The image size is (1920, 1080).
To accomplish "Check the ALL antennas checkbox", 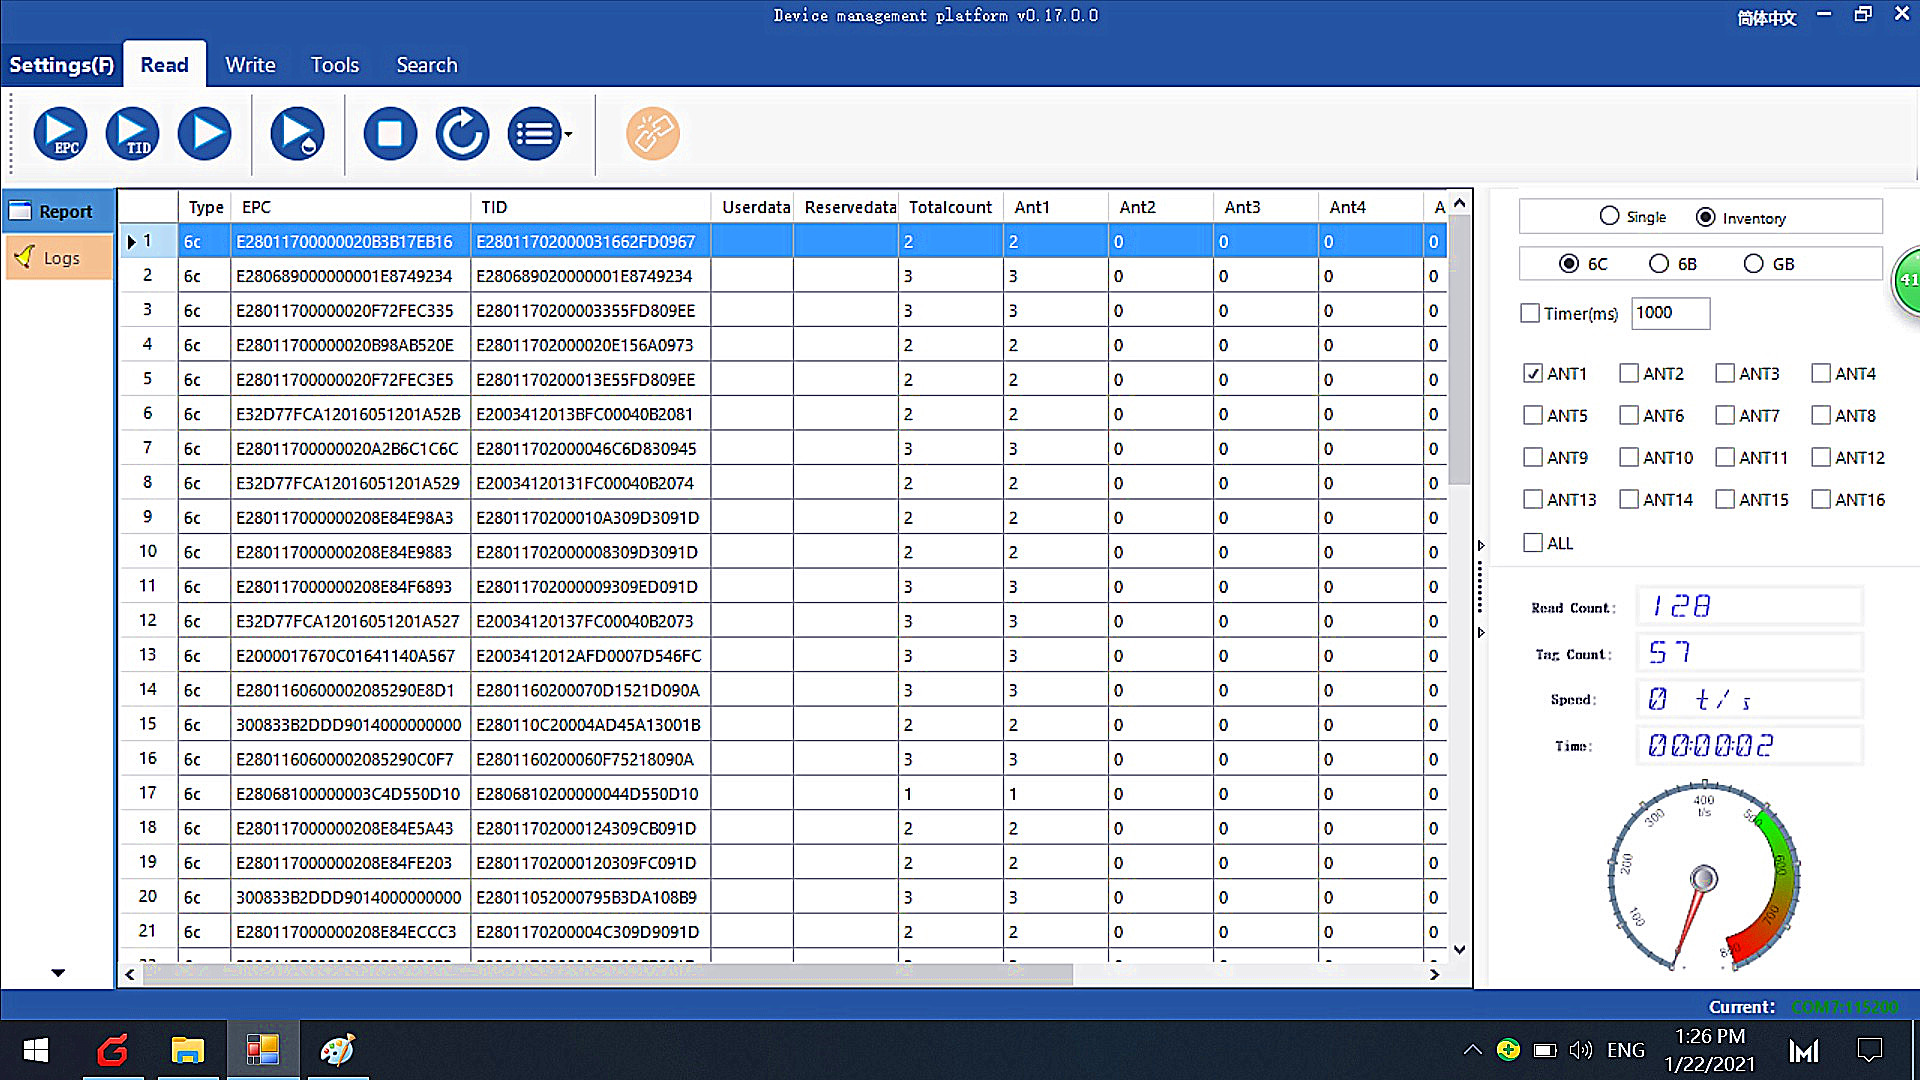I will click(x=1532, y=543).
